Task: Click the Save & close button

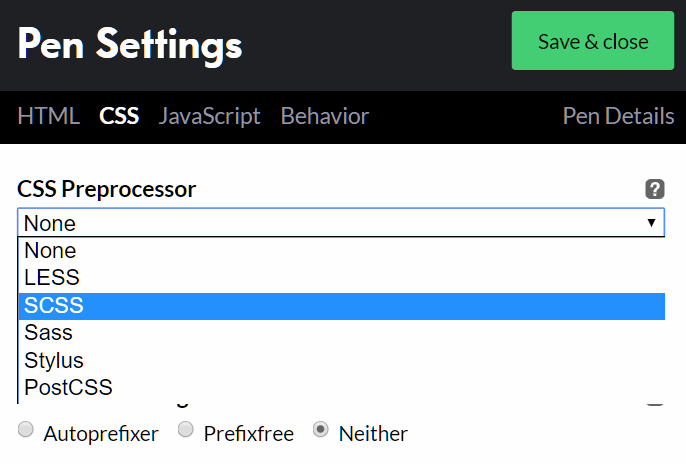Action: 593,41
